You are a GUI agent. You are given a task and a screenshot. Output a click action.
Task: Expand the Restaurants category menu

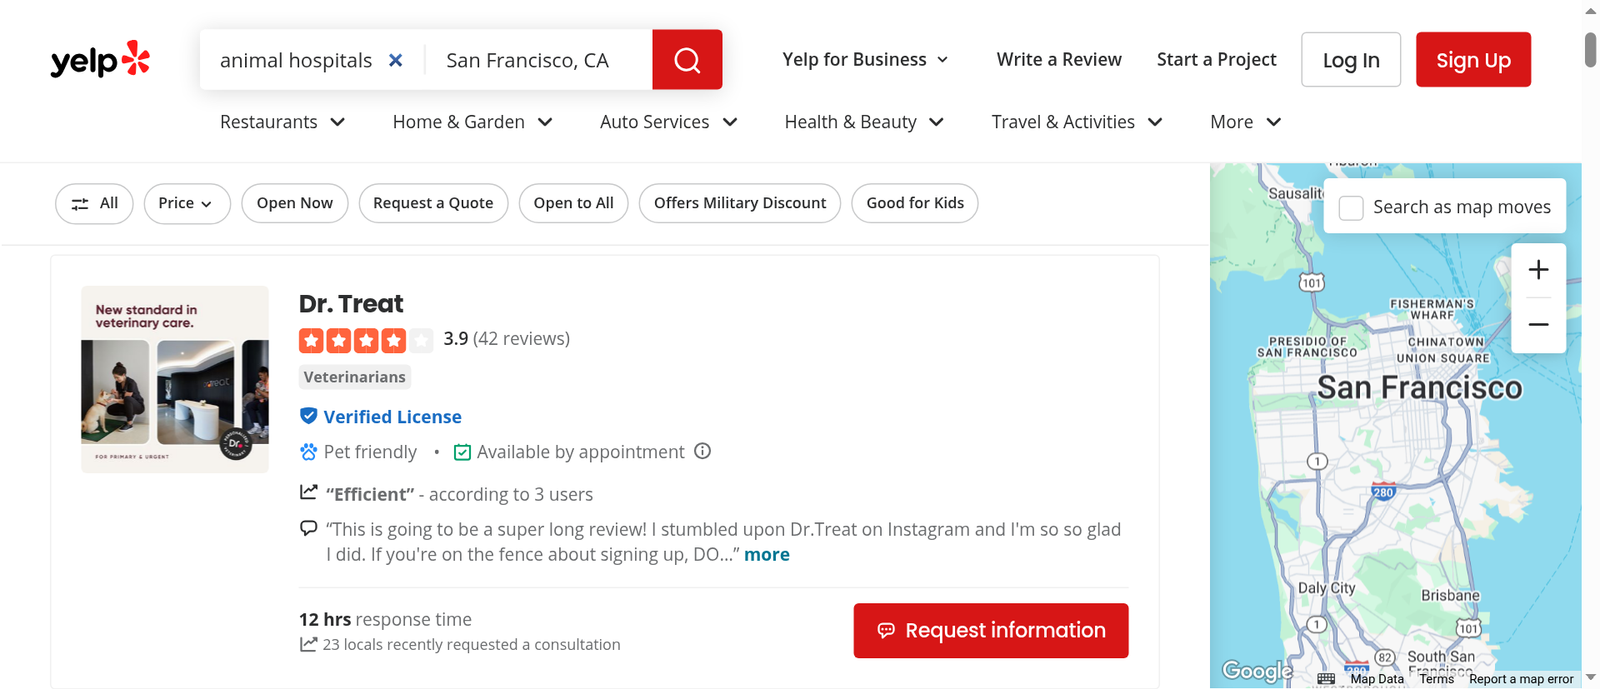click(x=282, y=122)
